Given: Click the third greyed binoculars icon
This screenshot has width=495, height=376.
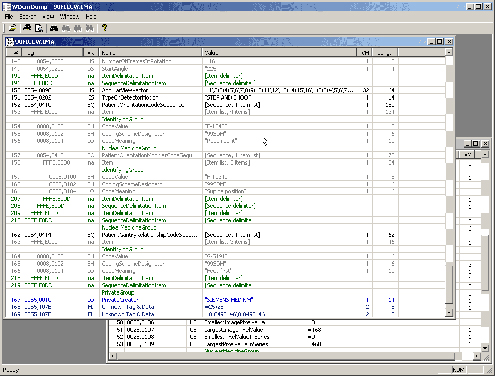Looking at the screenshot, I should tap(89, 28).
